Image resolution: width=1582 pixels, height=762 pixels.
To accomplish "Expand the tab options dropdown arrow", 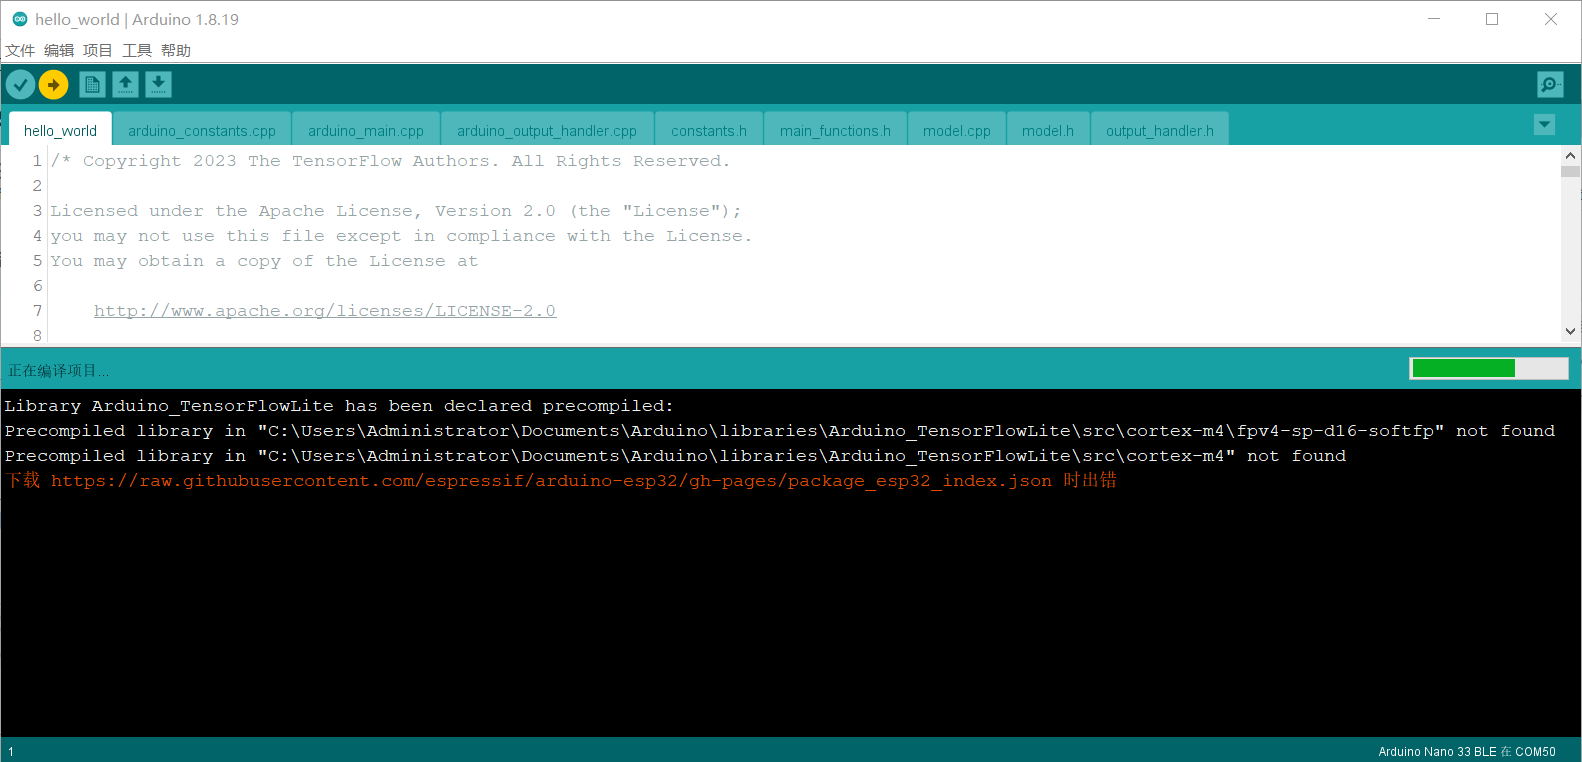I will [1545, 125].
